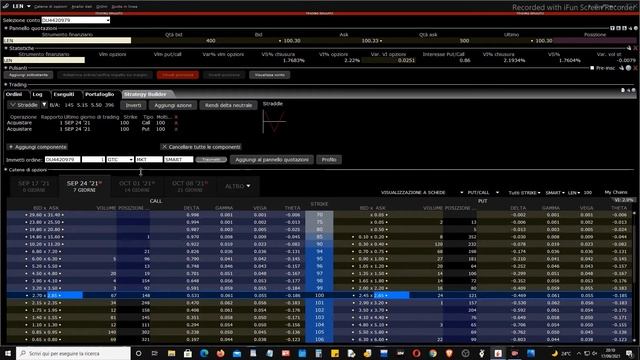
Task: Open Microsoft Store from the taskbar
Action: (x=188, y=353)
